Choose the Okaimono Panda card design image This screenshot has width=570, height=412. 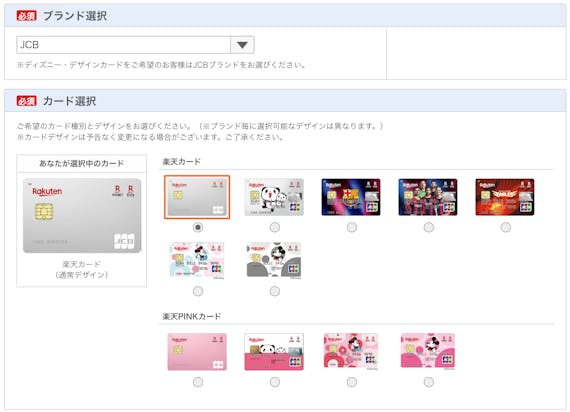[274, 197]
